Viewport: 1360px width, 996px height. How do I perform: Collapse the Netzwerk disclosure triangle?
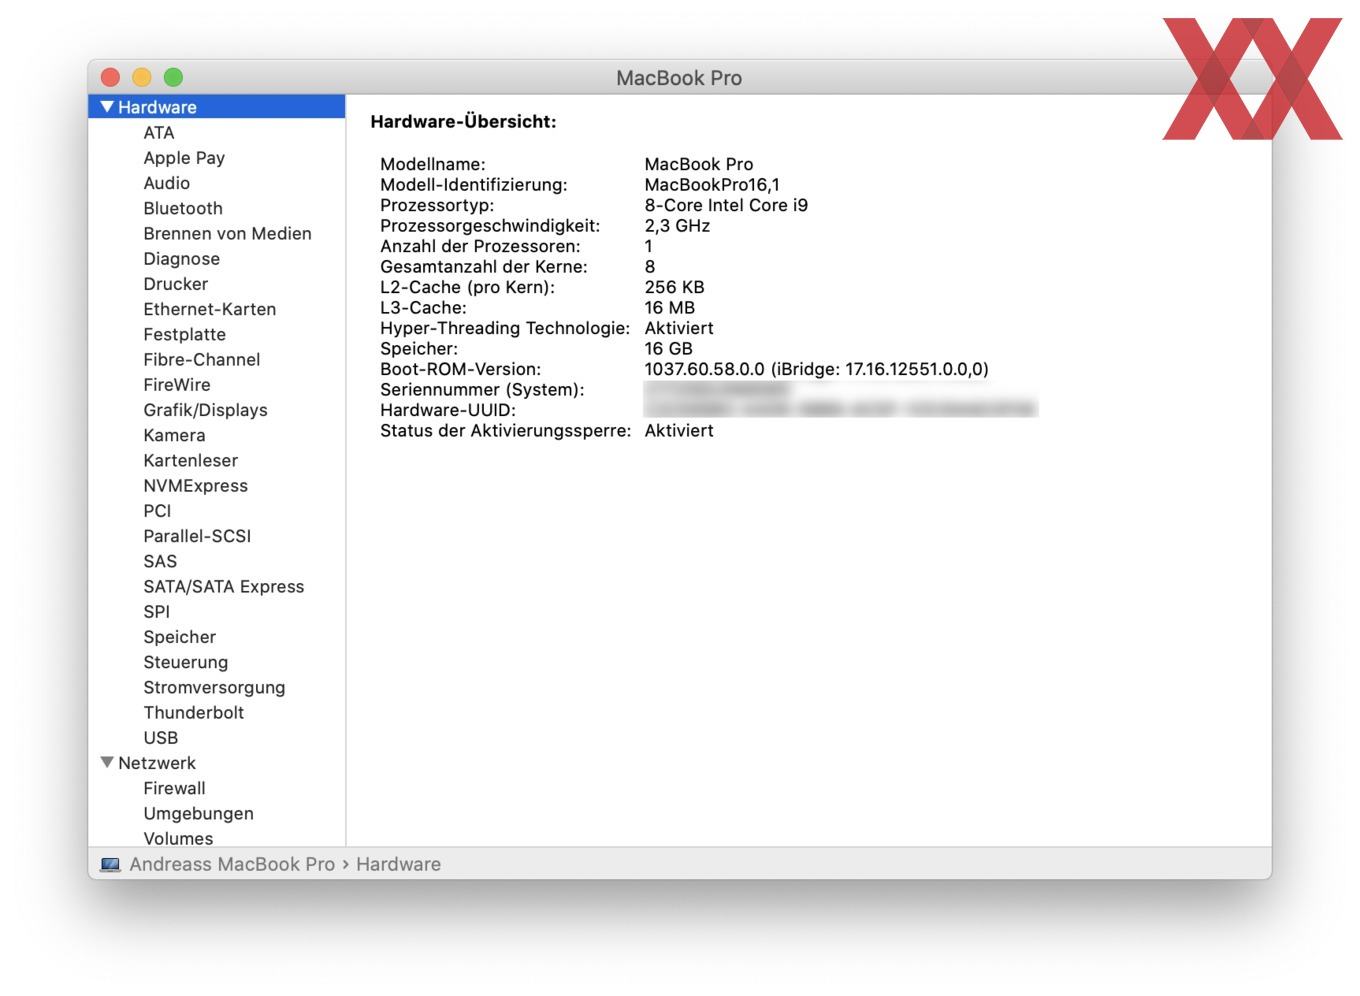pos(107,762)
